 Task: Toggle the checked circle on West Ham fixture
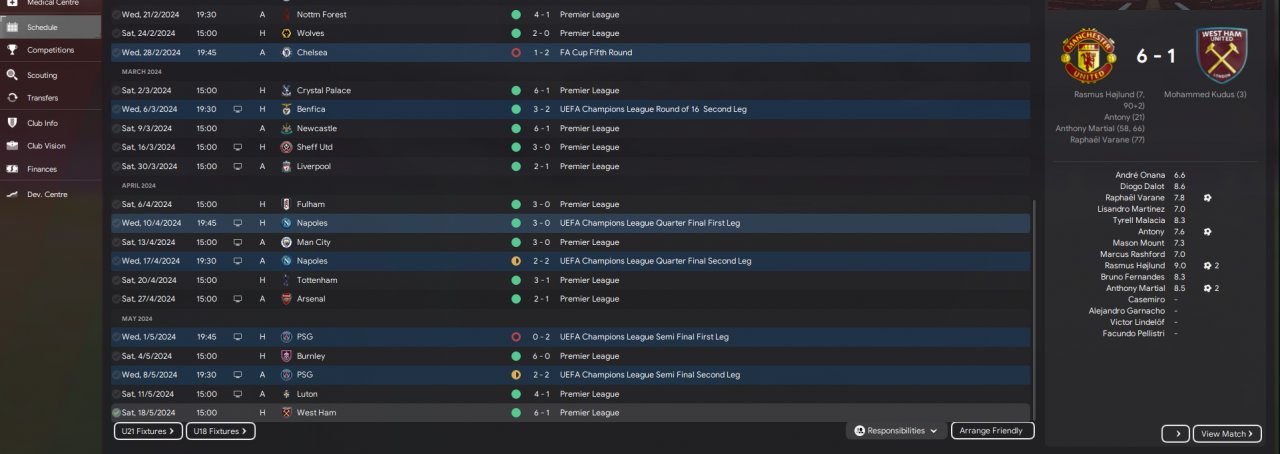tap(116, 412)
